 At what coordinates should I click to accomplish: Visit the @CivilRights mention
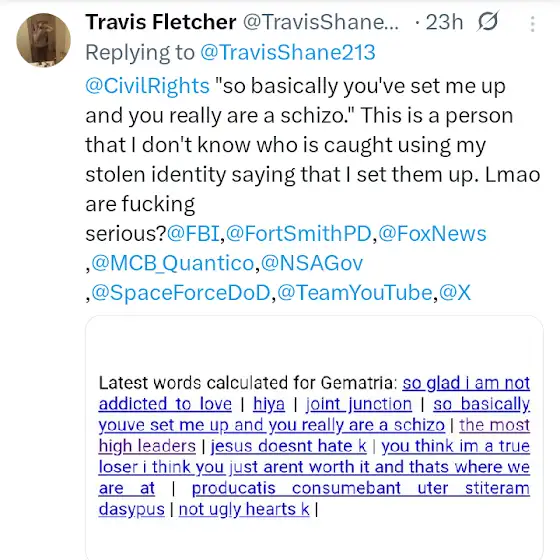[148, 86]
